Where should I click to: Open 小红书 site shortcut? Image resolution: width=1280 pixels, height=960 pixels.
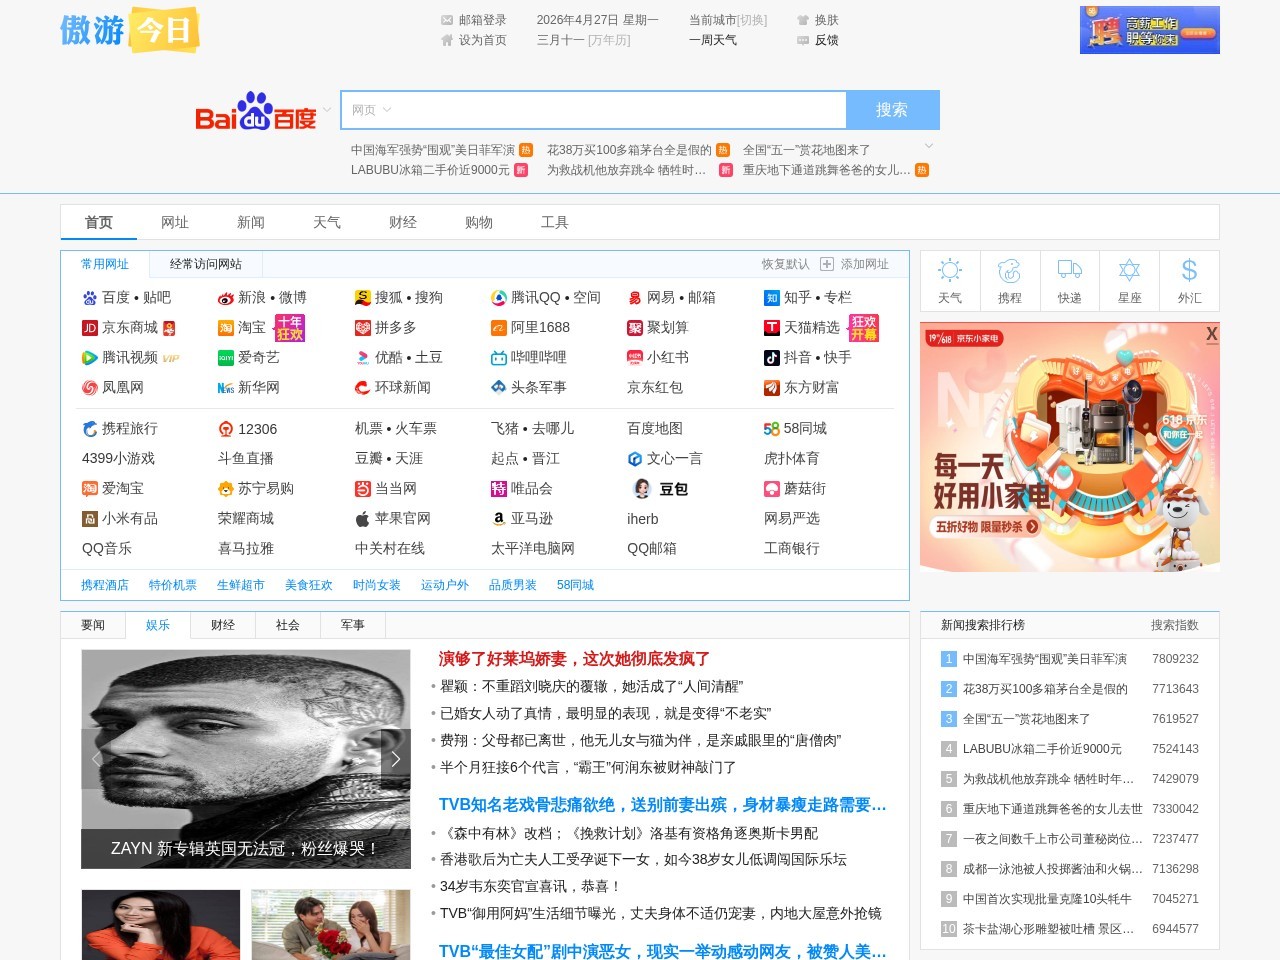point(658,357)
